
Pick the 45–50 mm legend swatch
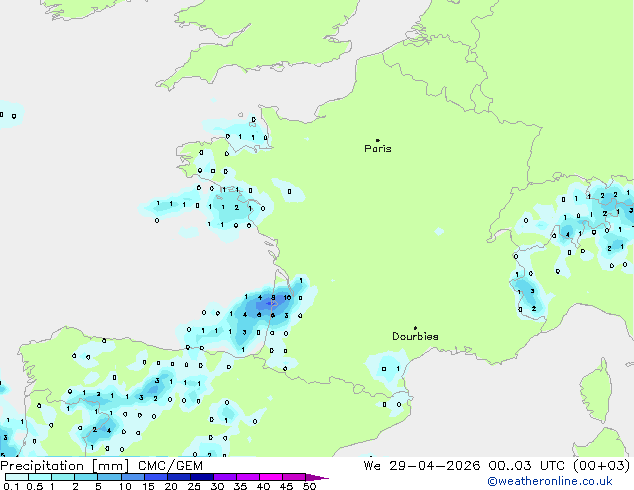click(294, 477)
